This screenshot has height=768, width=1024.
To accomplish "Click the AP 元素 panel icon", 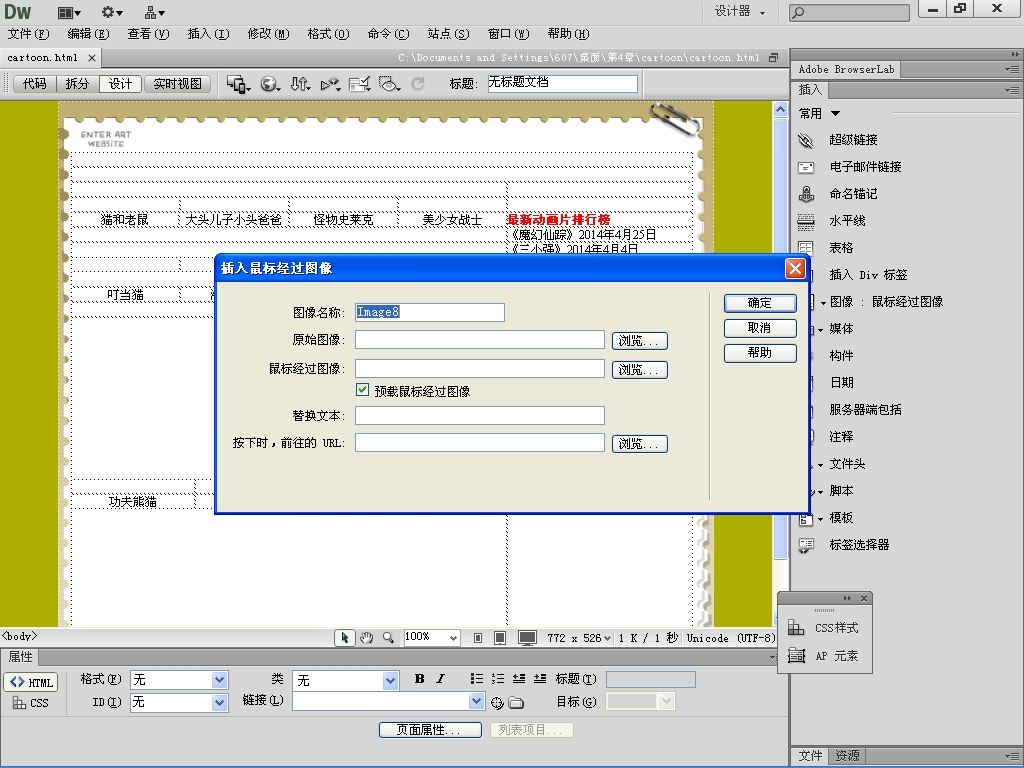I will click(795, 656).
